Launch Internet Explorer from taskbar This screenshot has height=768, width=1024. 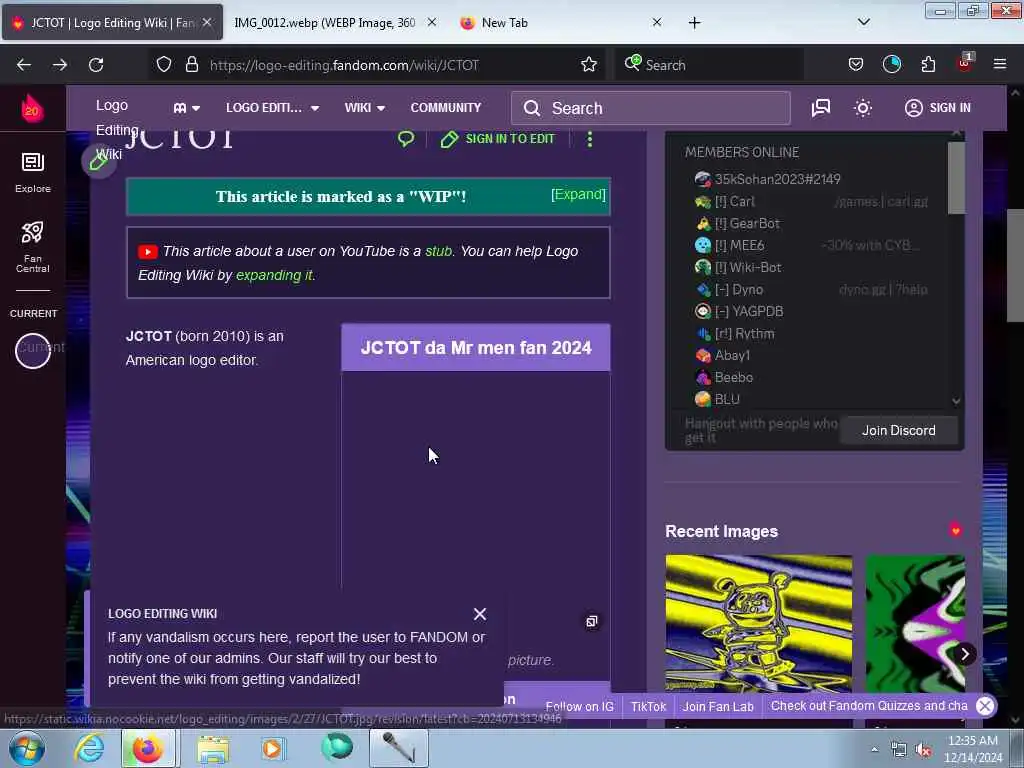89,748
